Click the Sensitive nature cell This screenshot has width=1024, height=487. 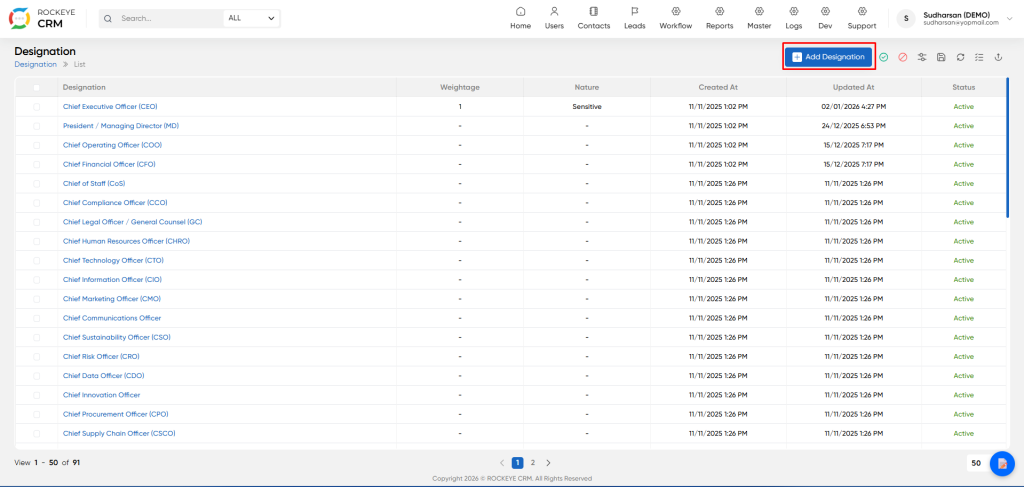pos(586,106)
